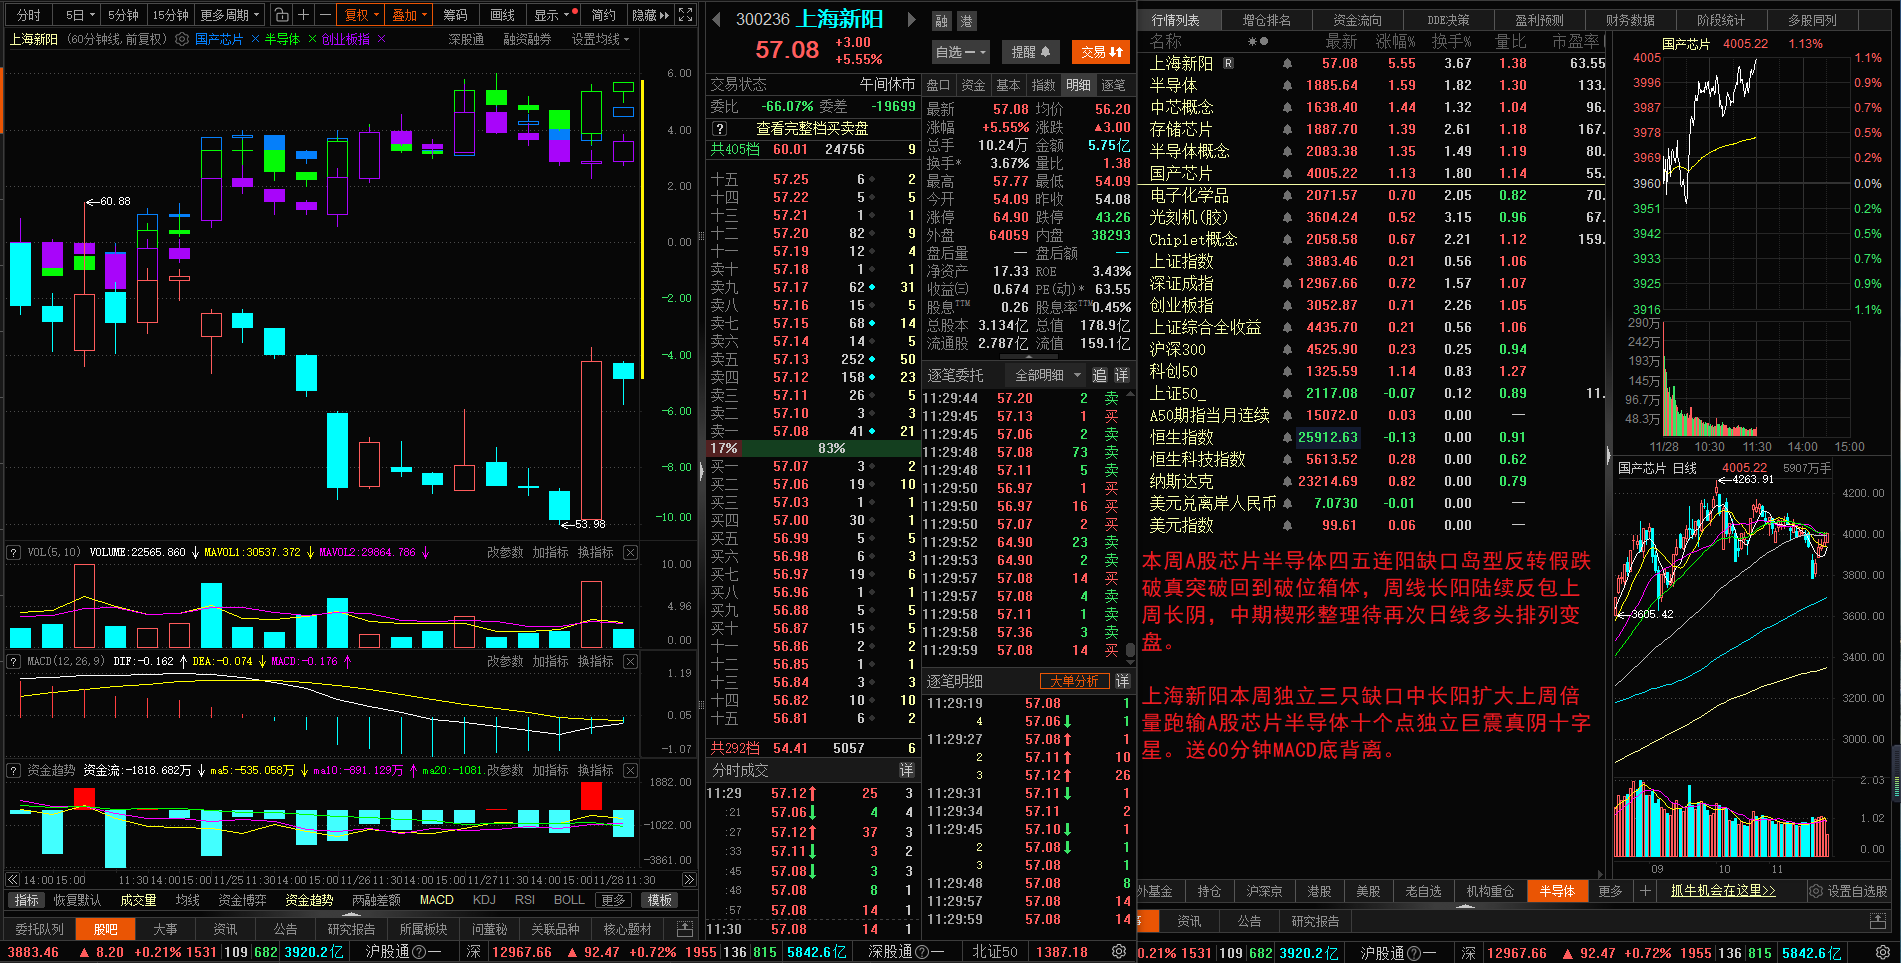The image size is (1901, 963).
Task: Expand hidden toolbar items via 隐藏
Action: click(x=650, y=15)
